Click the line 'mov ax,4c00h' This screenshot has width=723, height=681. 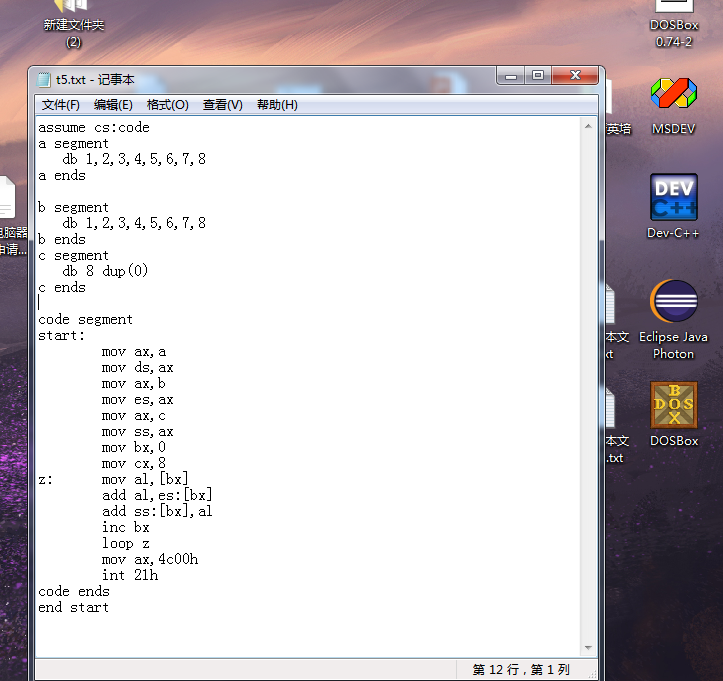click(150, 559)
